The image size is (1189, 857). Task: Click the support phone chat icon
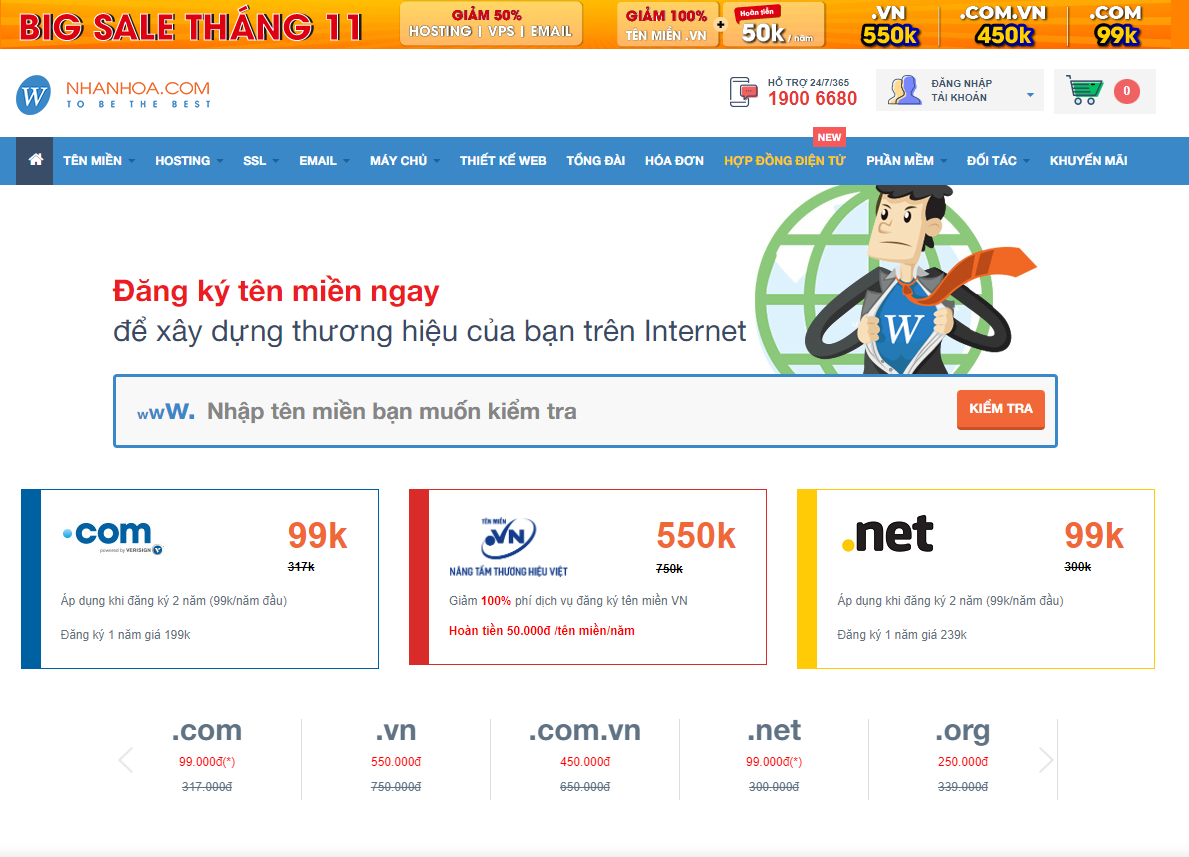[743, 92]
